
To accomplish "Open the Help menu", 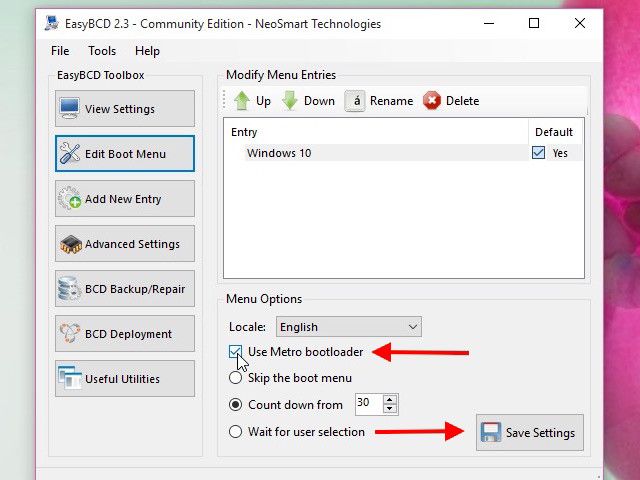I will 147,51.
